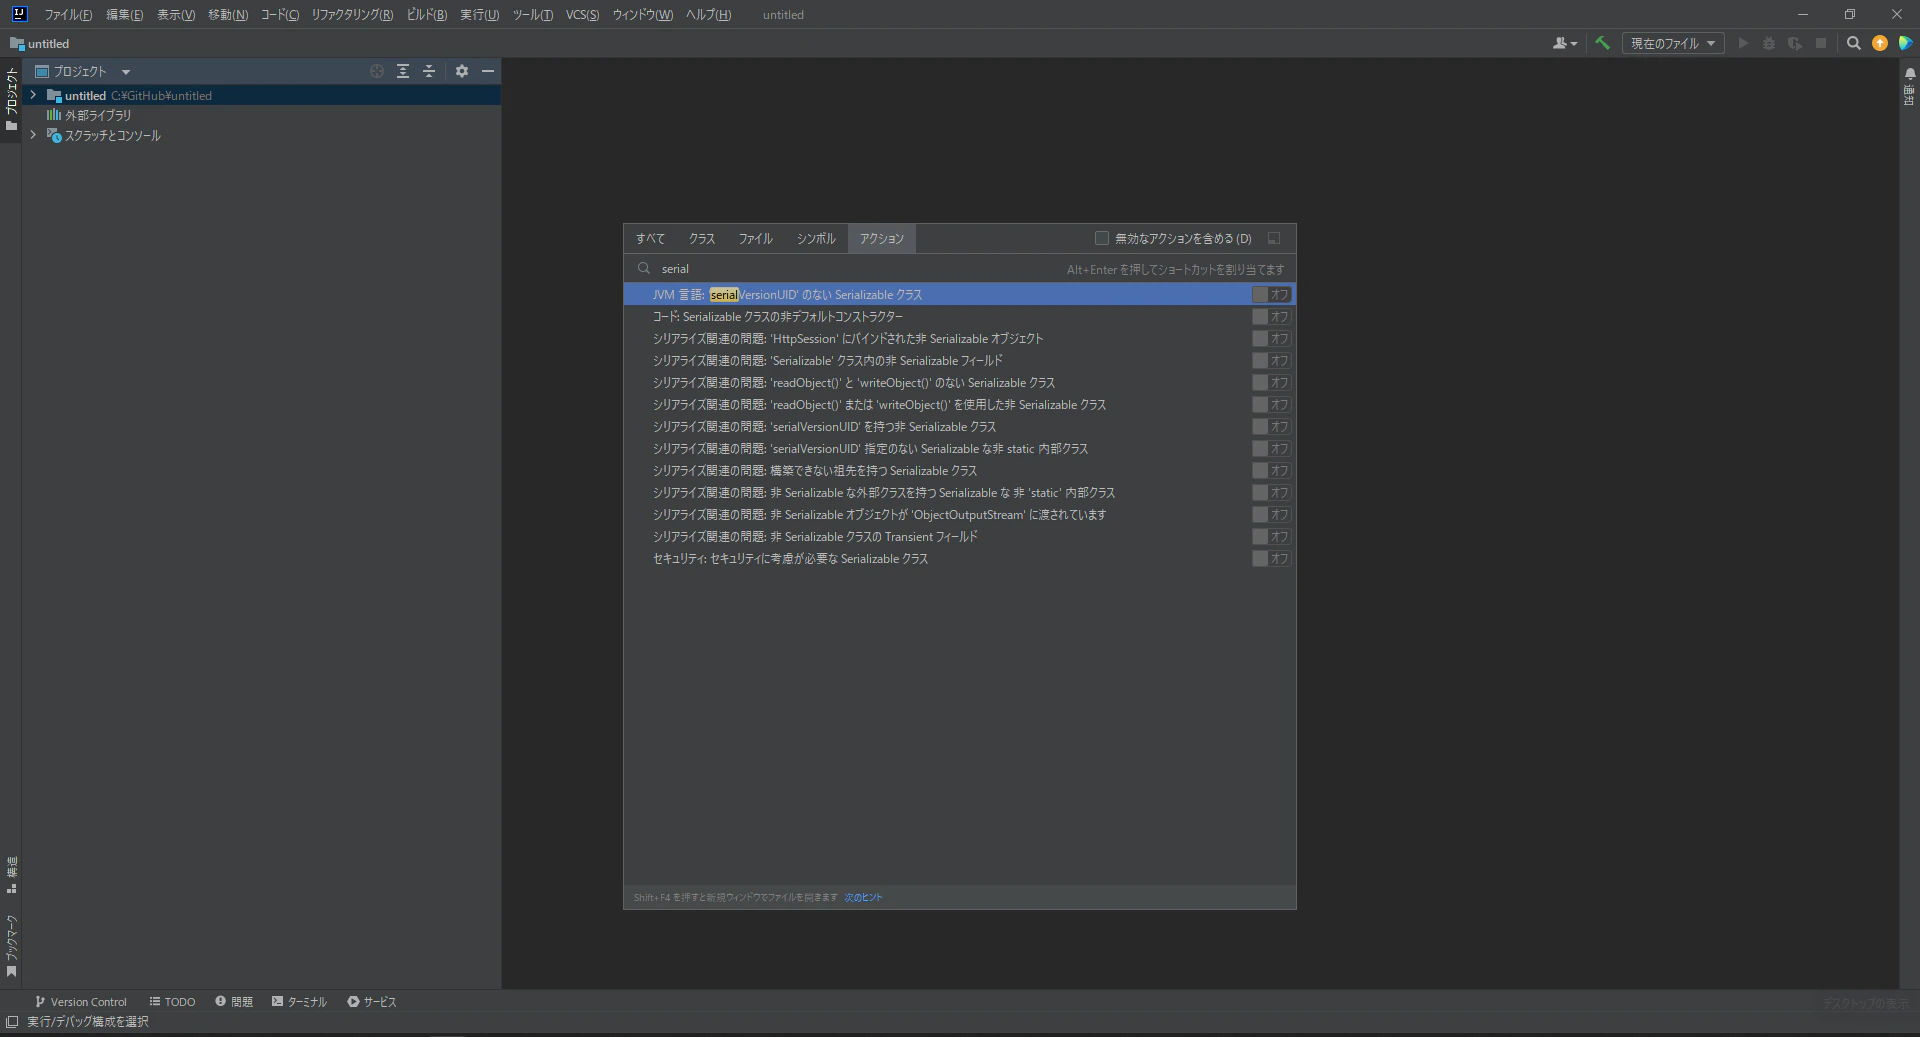Viewport: 1920px width, 1037px height.
Task: Open the サービス tool window
Action: [x=372, y=1002]
